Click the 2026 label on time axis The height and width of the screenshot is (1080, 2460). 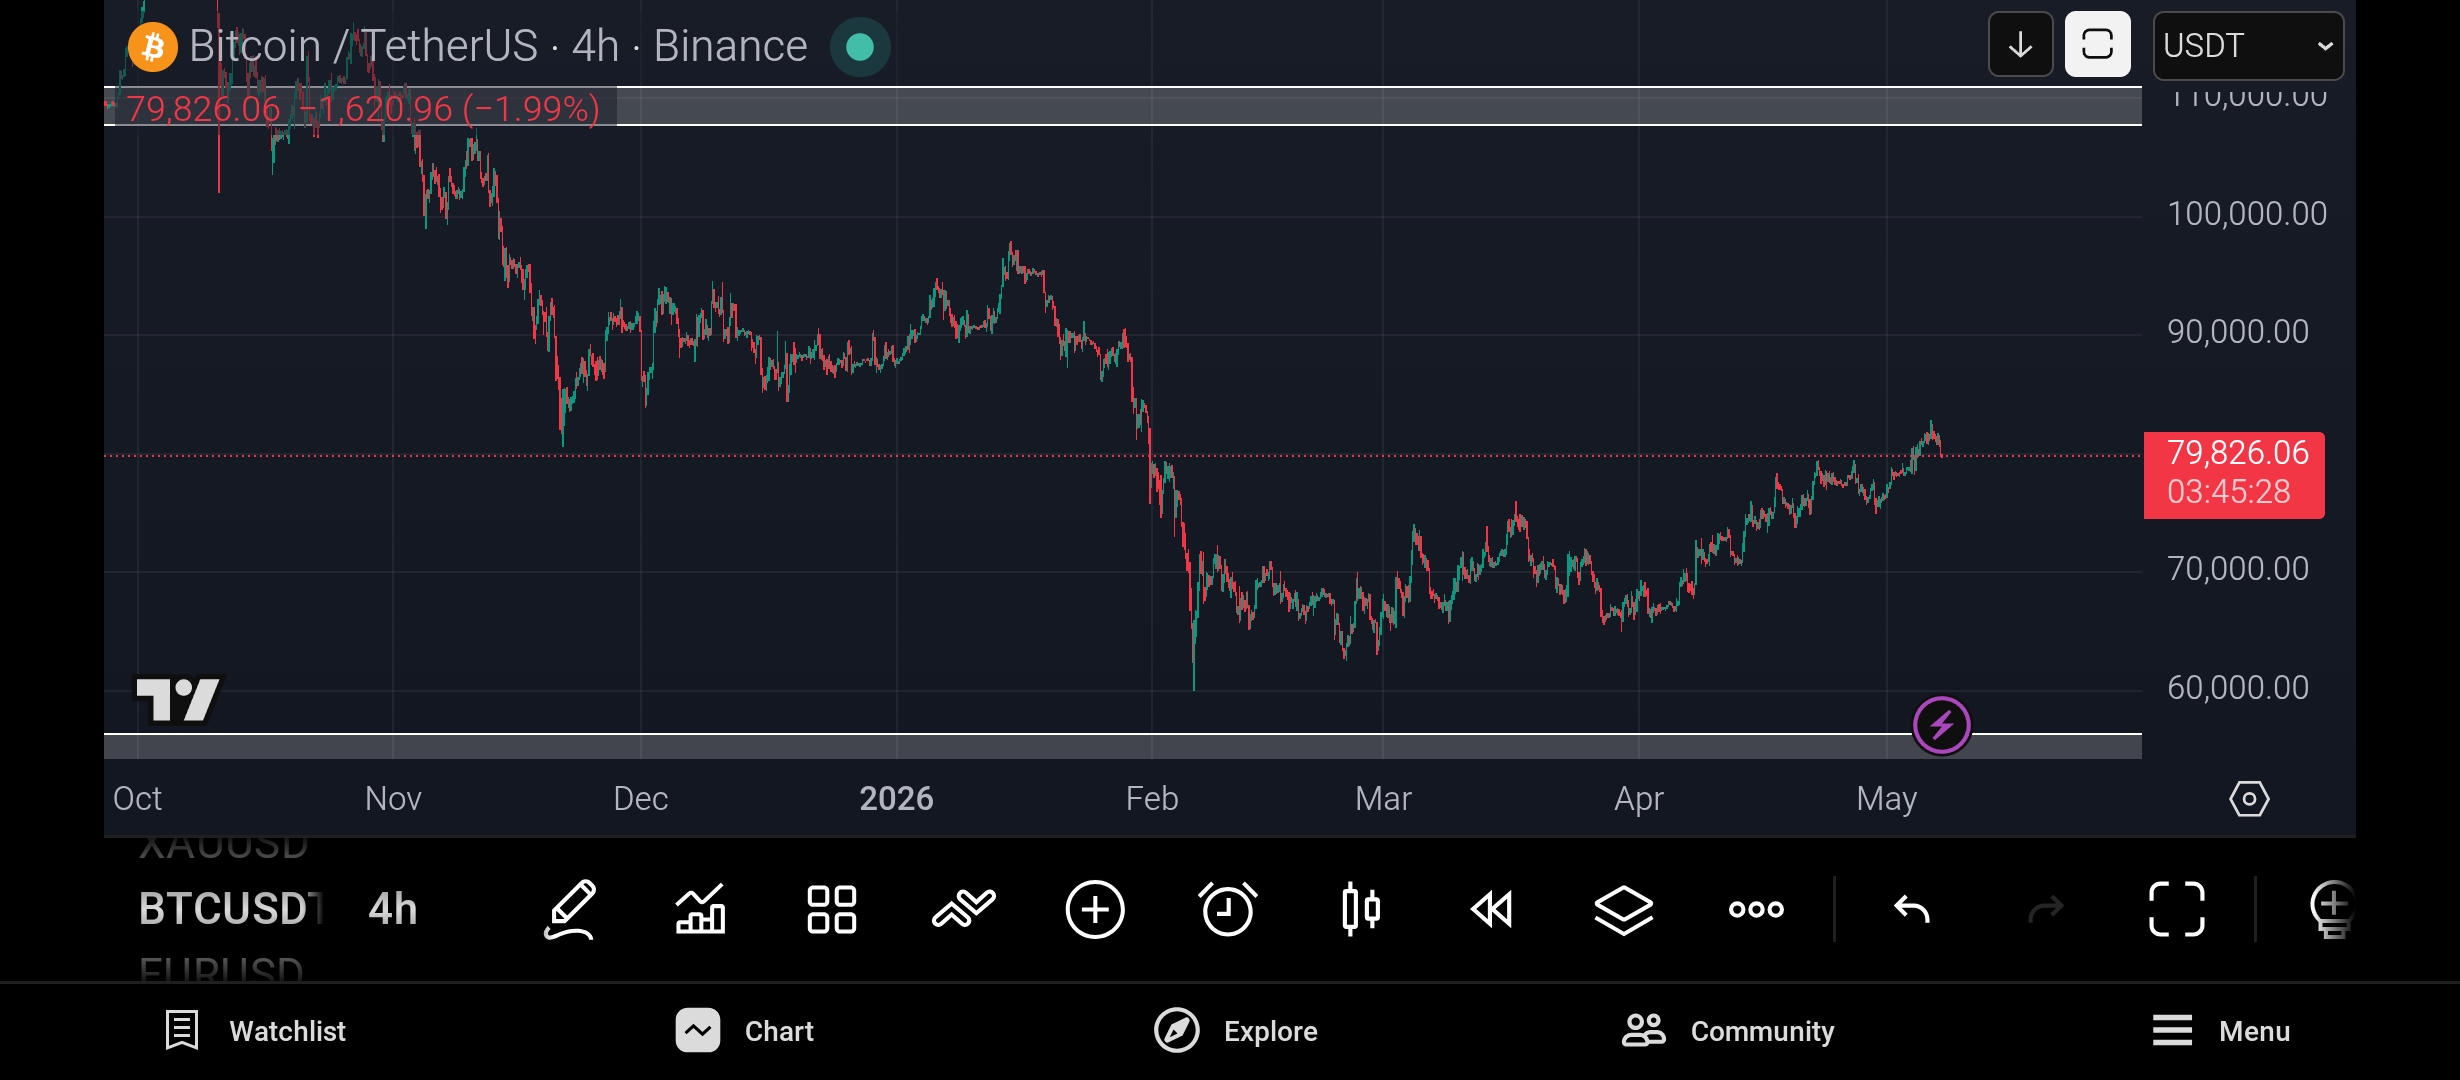point(896,799)
